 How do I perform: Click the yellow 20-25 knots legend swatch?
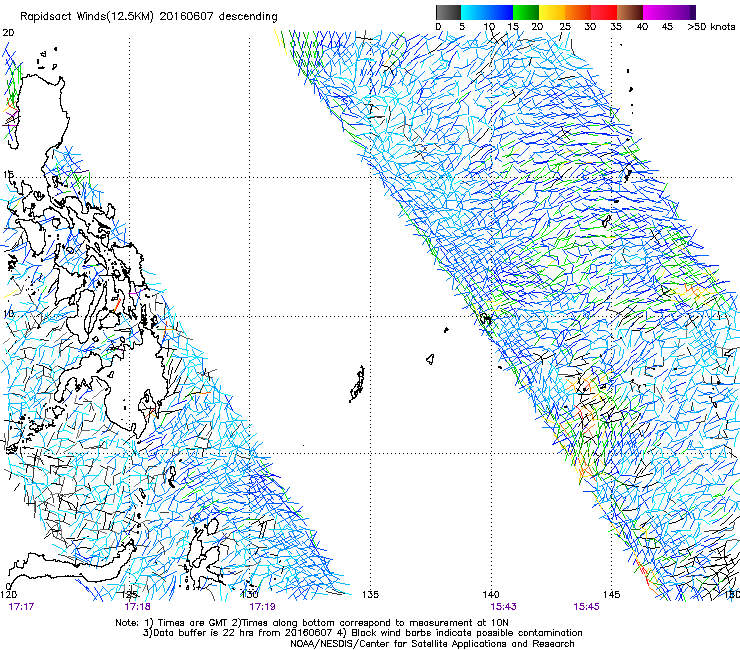coord(552,12)
